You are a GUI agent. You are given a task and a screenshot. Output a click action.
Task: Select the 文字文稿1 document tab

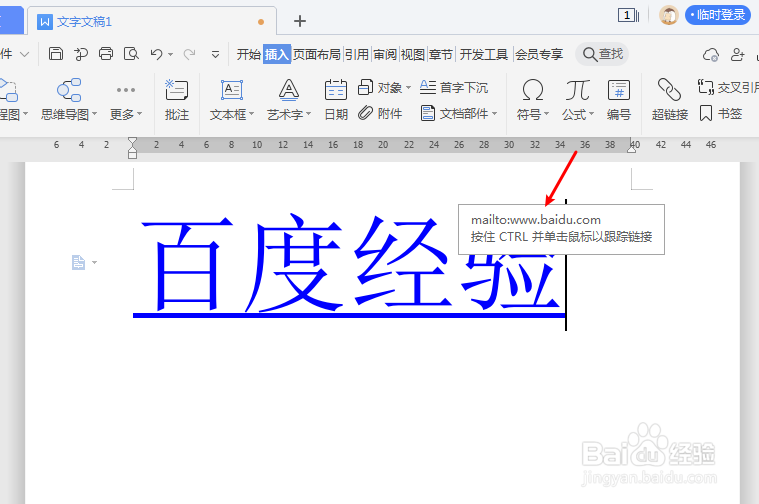152,21
